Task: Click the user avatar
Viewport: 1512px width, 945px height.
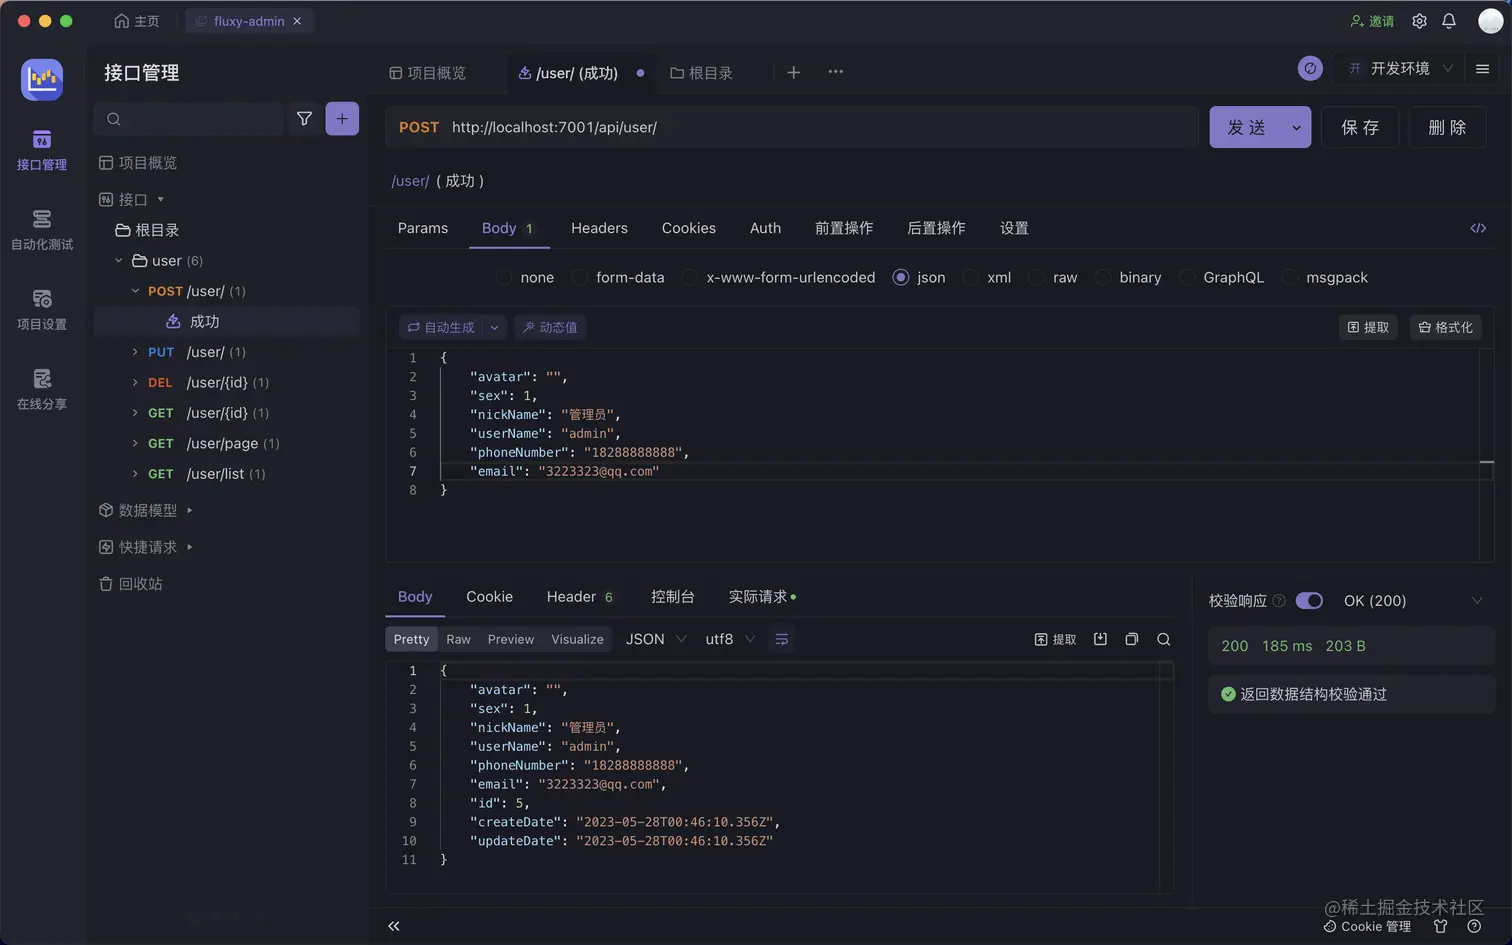Action: click(x=1490, y=21)
